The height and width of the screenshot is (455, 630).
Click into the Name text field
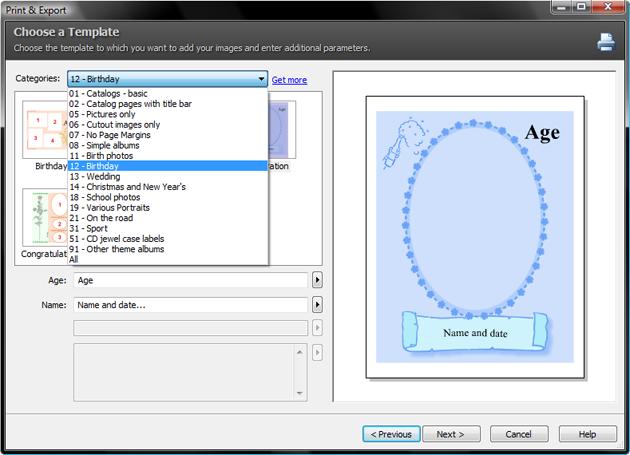point(191,305)
